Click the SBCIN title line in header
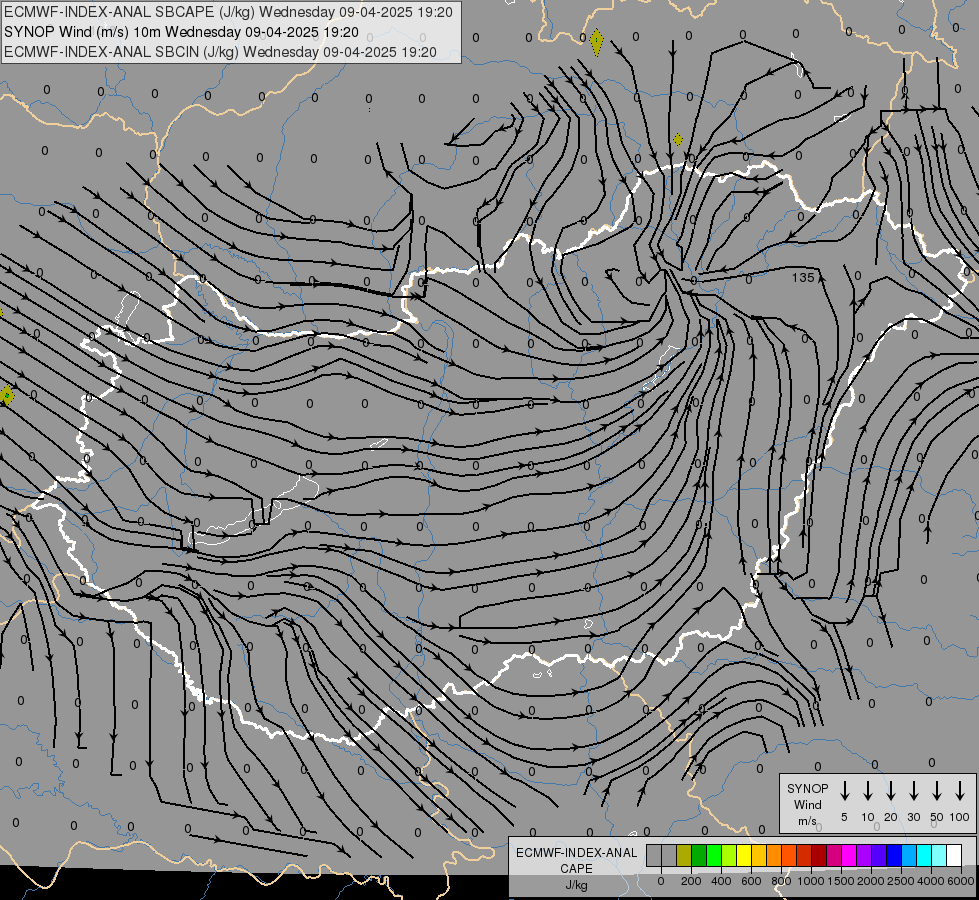The width and height of the screenshot is (979, 900). click(220, 52)
